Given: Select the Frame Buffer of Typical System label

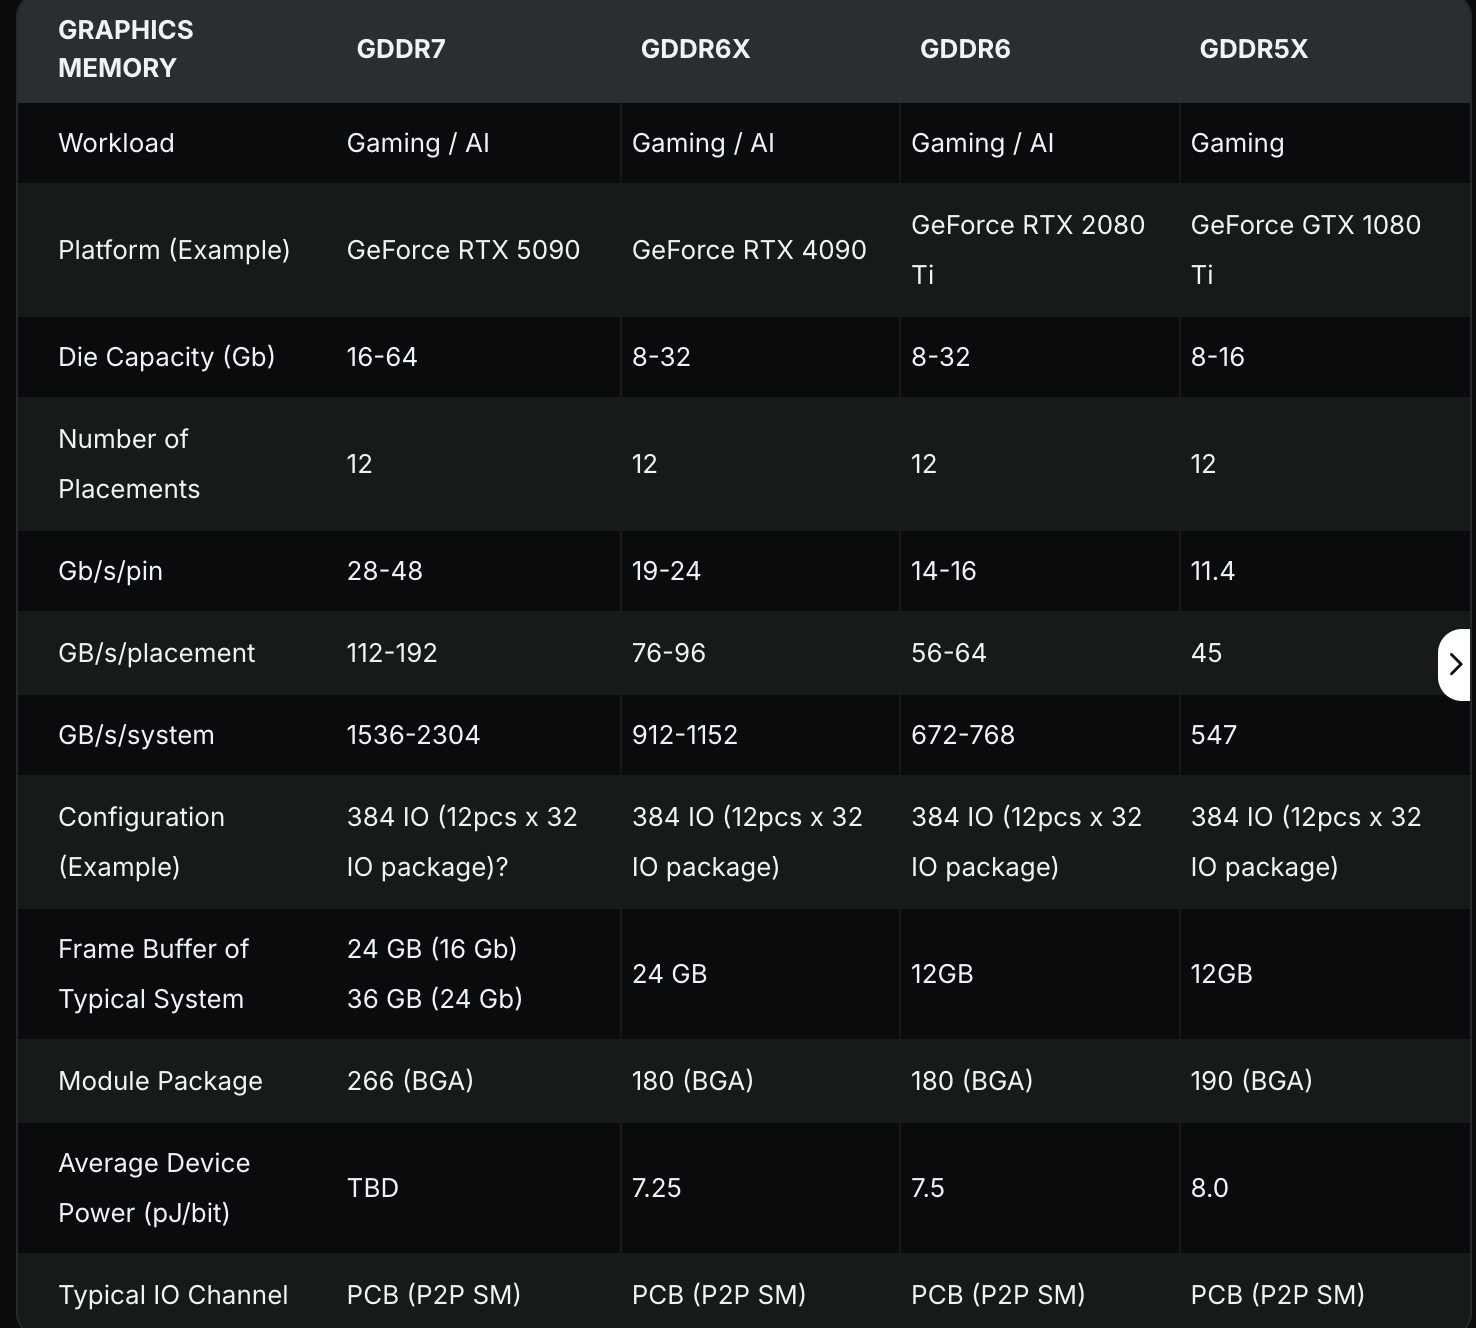Looking at the screenshot, I should (x=153, y=974).
